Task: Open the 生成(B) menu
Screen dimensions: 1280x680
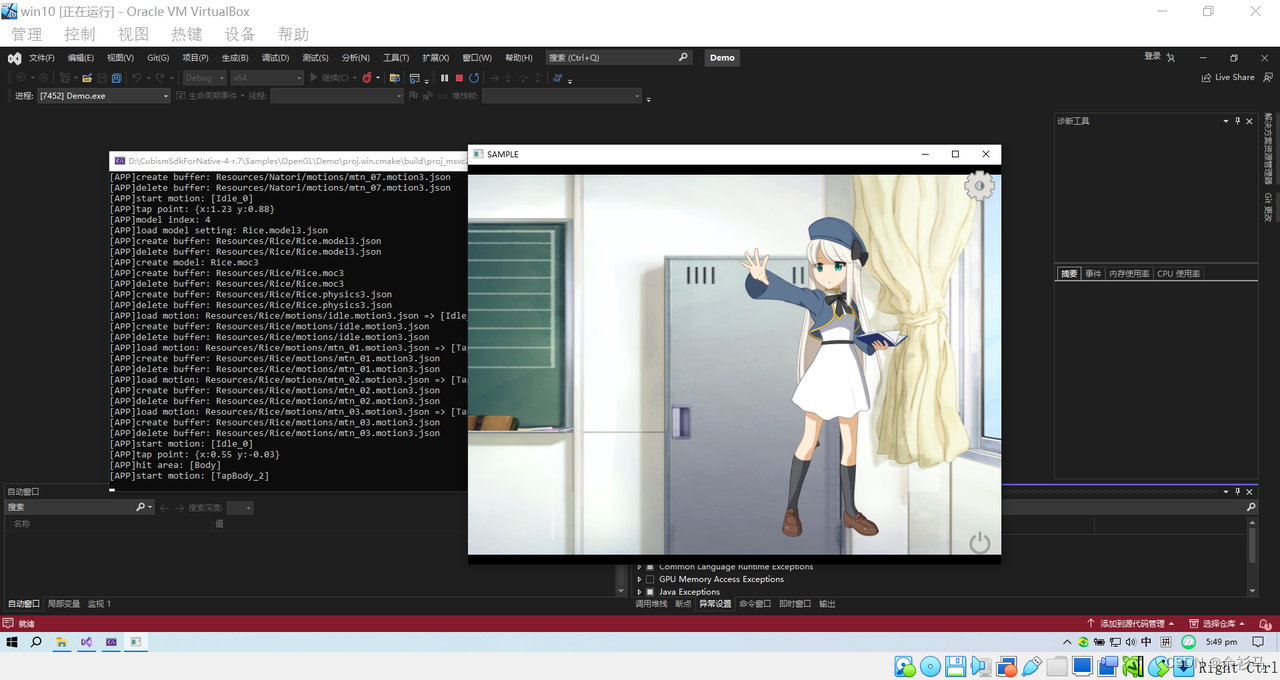Action: pyautogui.click(x=235, y=58)
